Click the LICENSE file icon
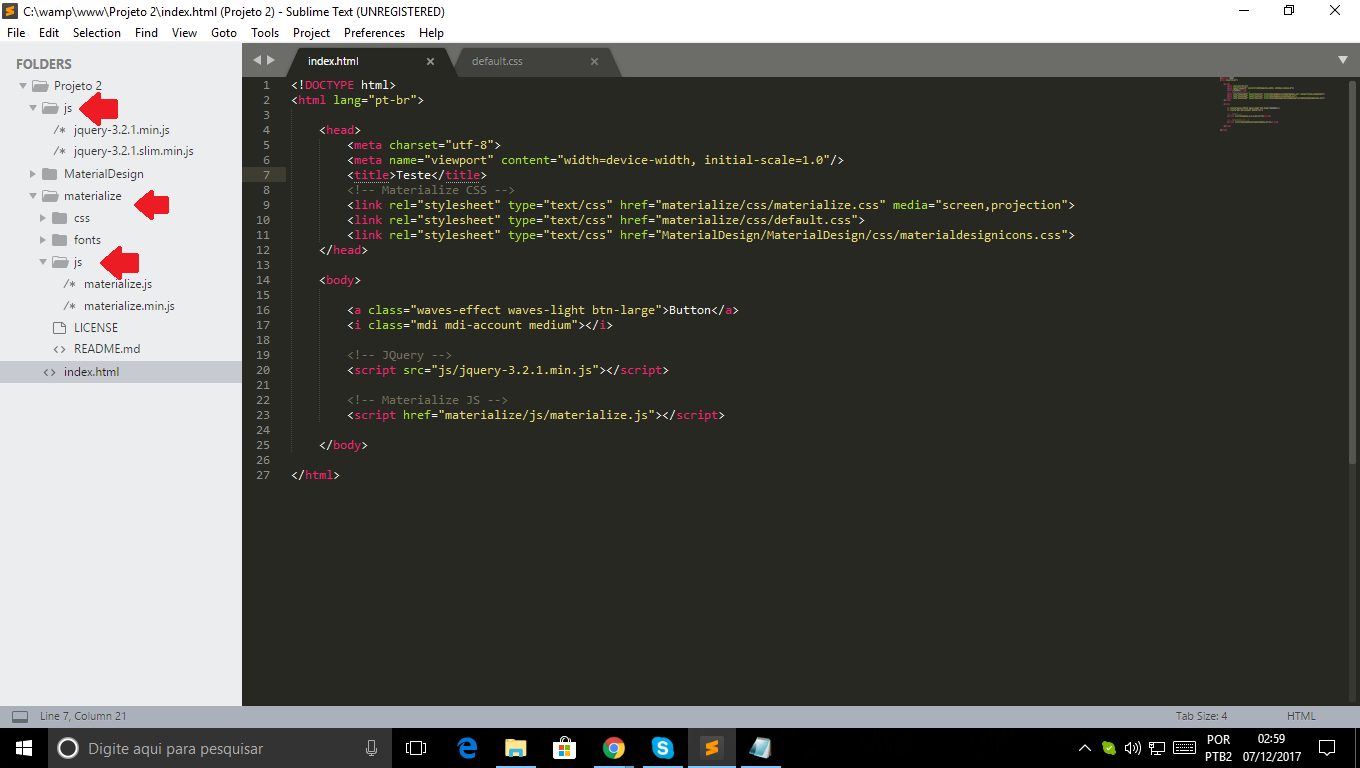The width and height of the screenshot is (1360, 768). tap(59, 328)
